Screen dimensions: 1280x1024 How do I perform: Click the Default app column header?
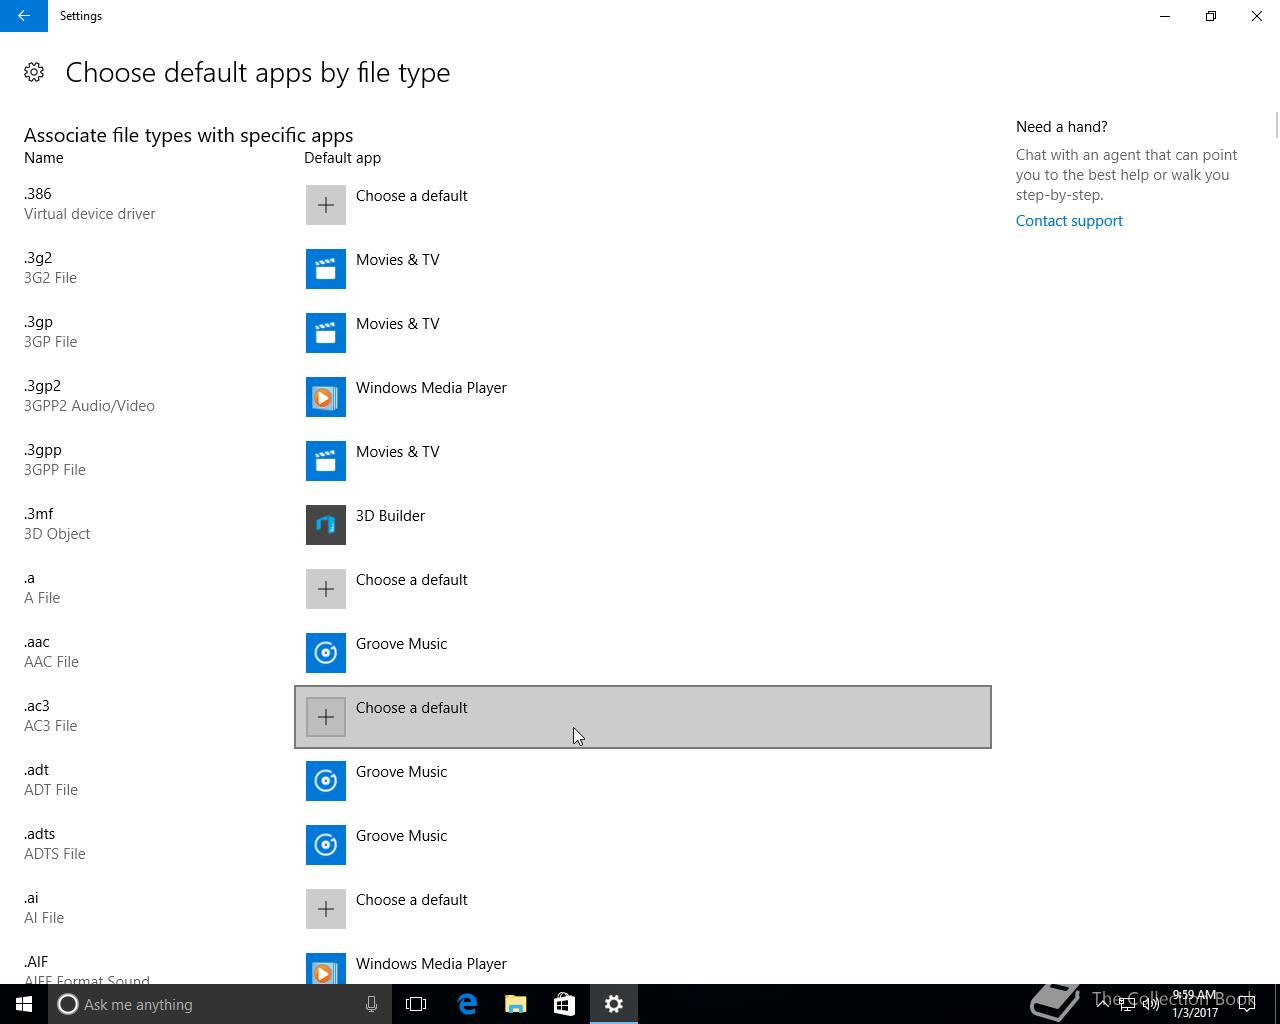pos(343,158)
